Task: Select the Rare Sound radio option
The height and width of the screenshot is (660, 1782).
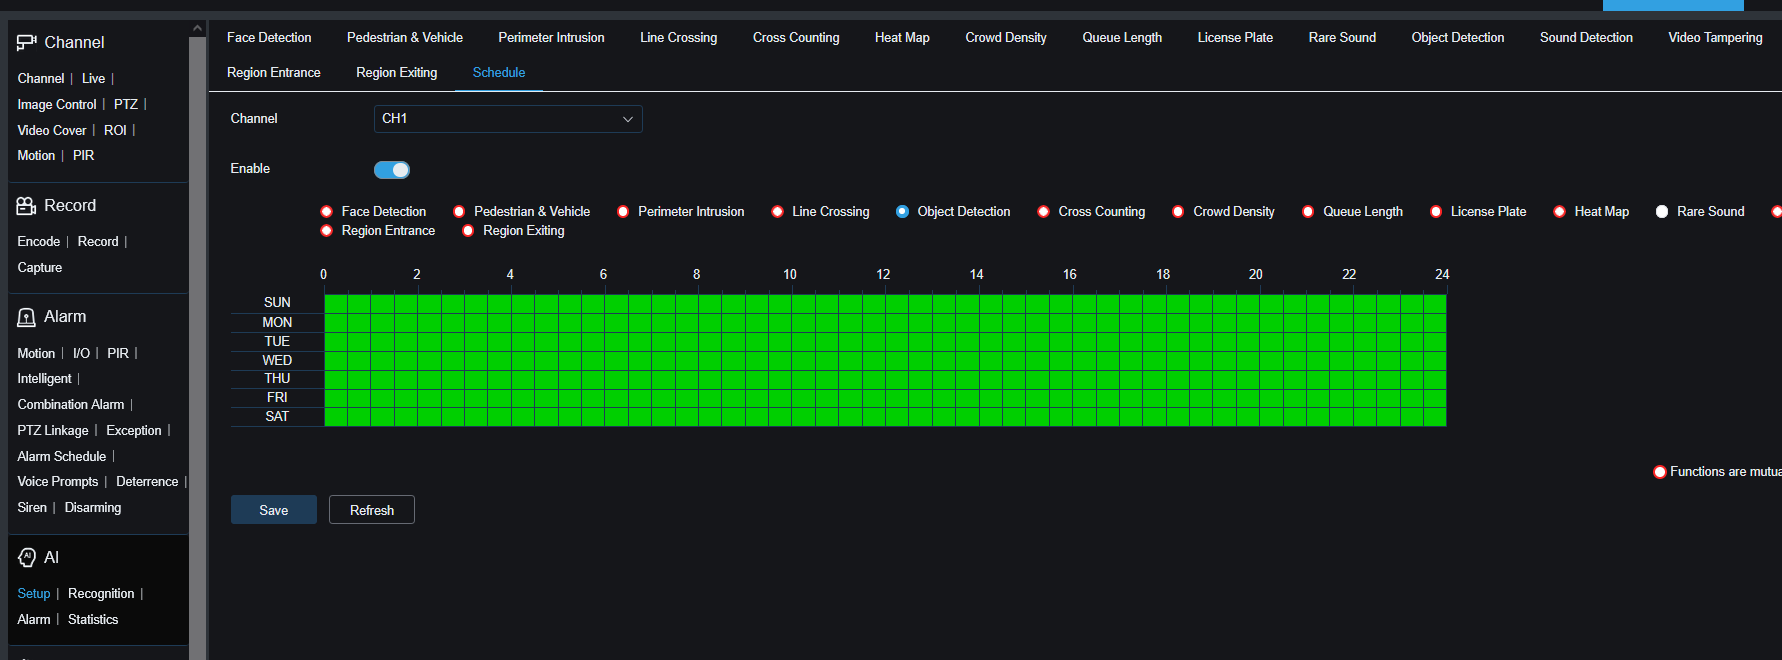Action: [1662, 212]
